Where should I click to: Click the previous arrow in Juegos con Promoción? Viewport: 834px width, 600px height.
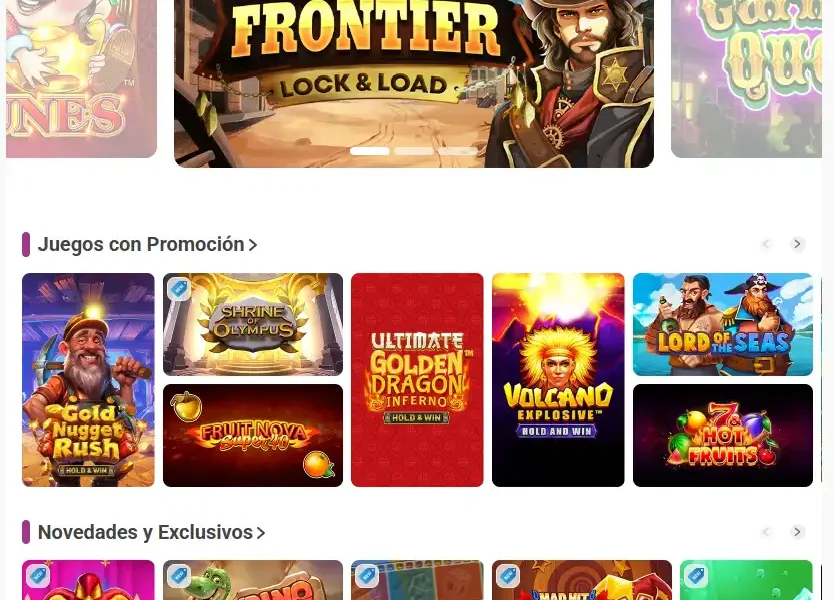point(766,244)
